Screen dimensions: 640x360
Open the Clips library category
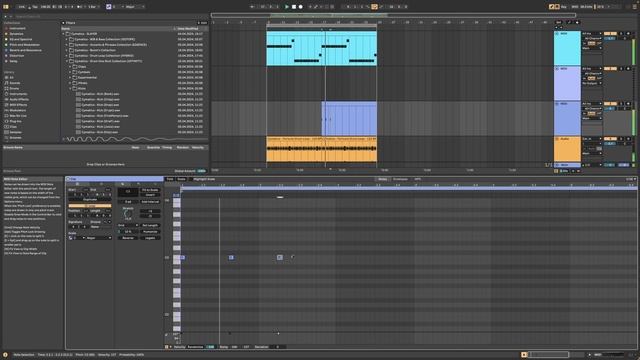click(x=13, y=127)
